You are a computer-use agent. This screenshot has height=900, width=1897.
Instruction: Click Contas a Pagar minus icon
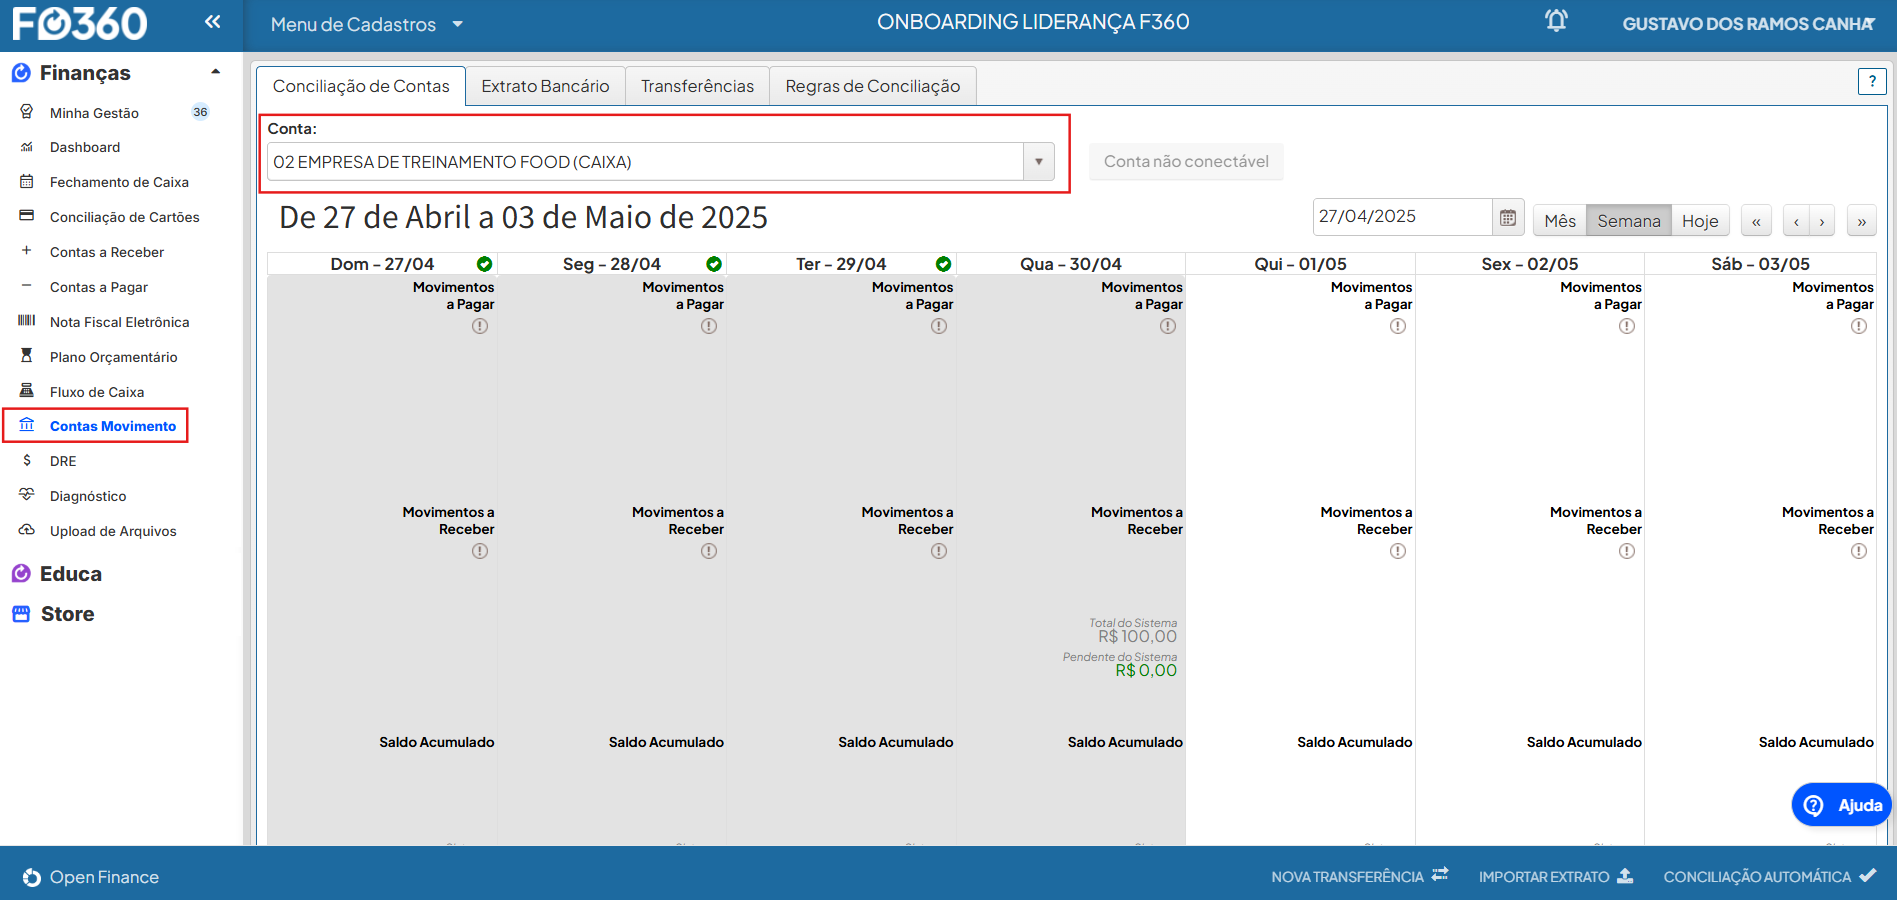[27, 286]
